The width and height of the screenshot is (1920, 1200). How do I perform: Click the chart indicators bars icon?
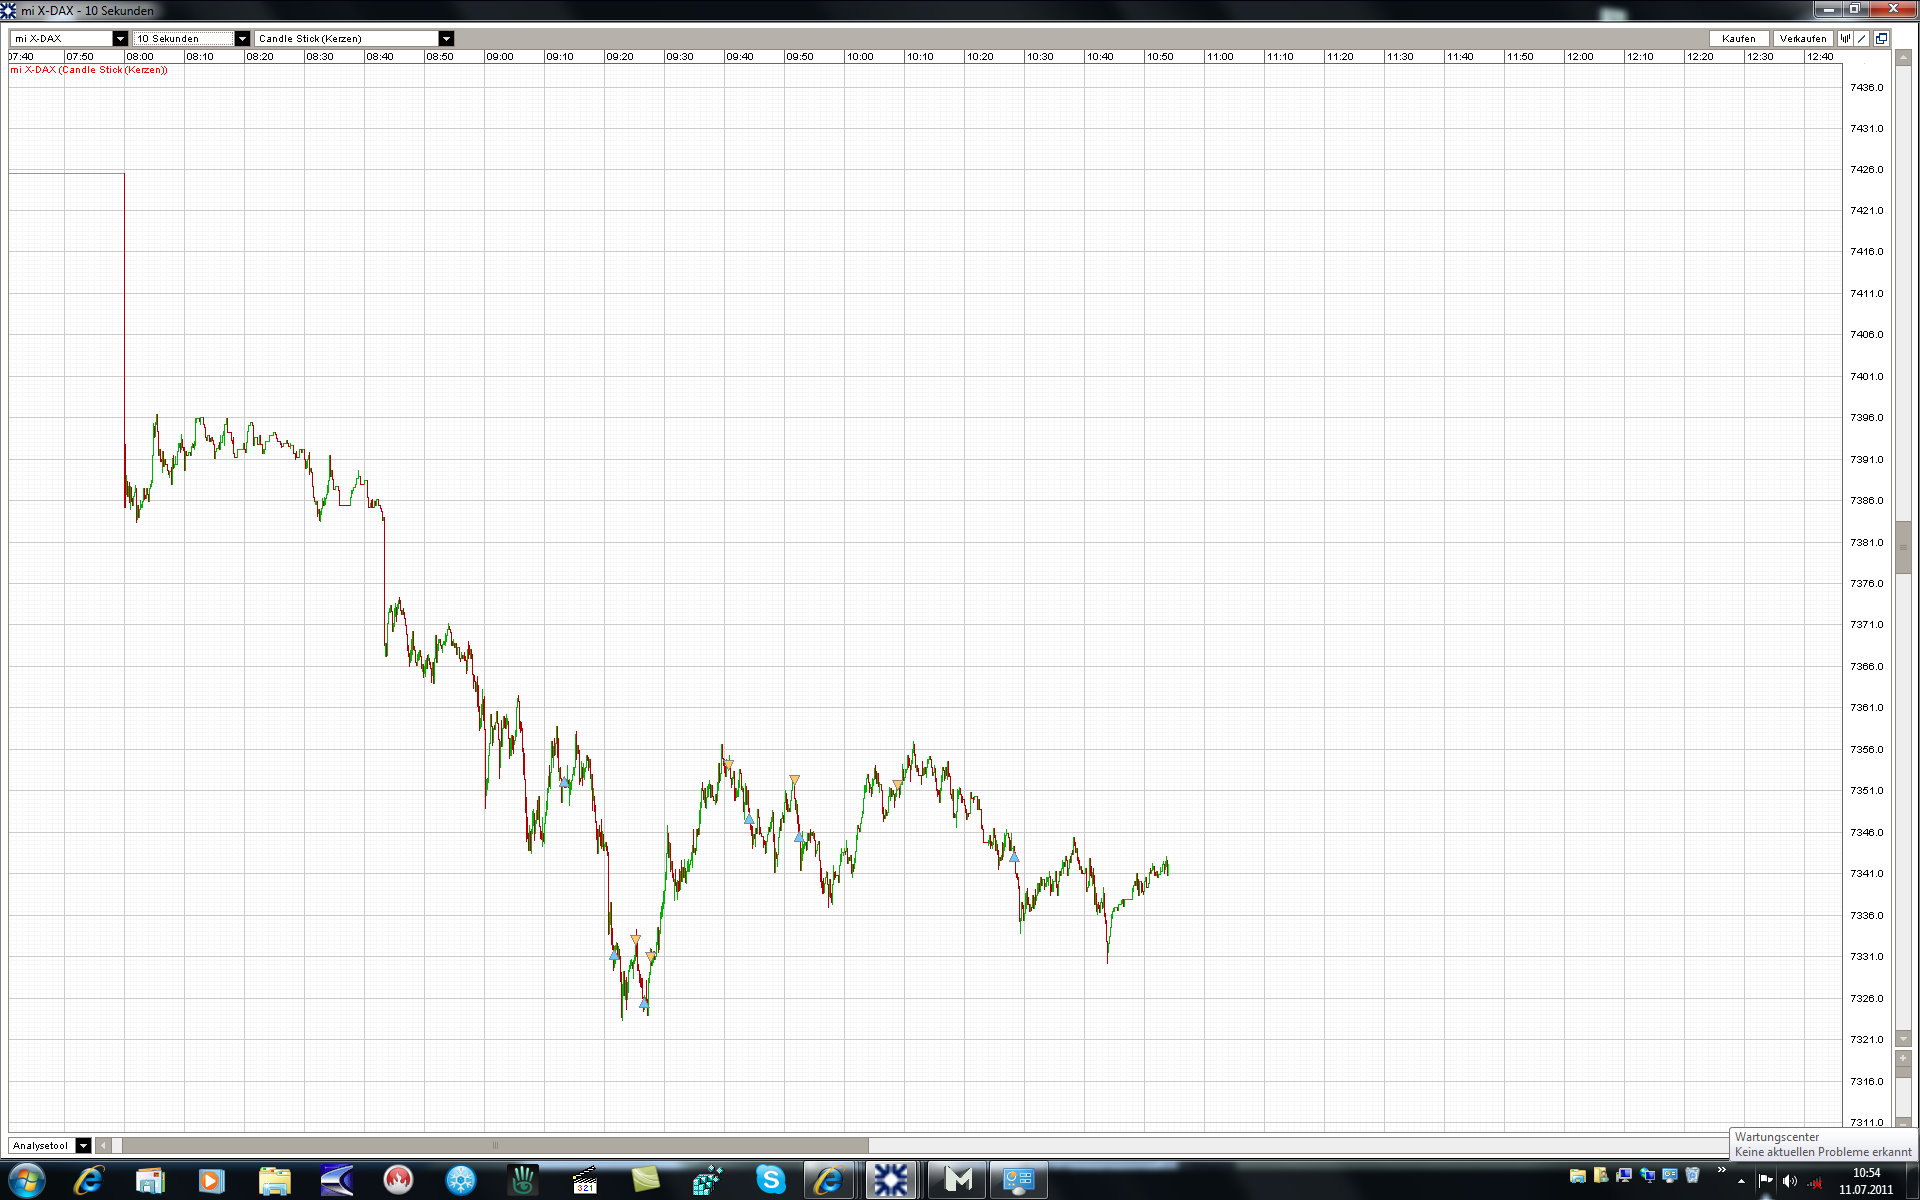coord(1845,39)
